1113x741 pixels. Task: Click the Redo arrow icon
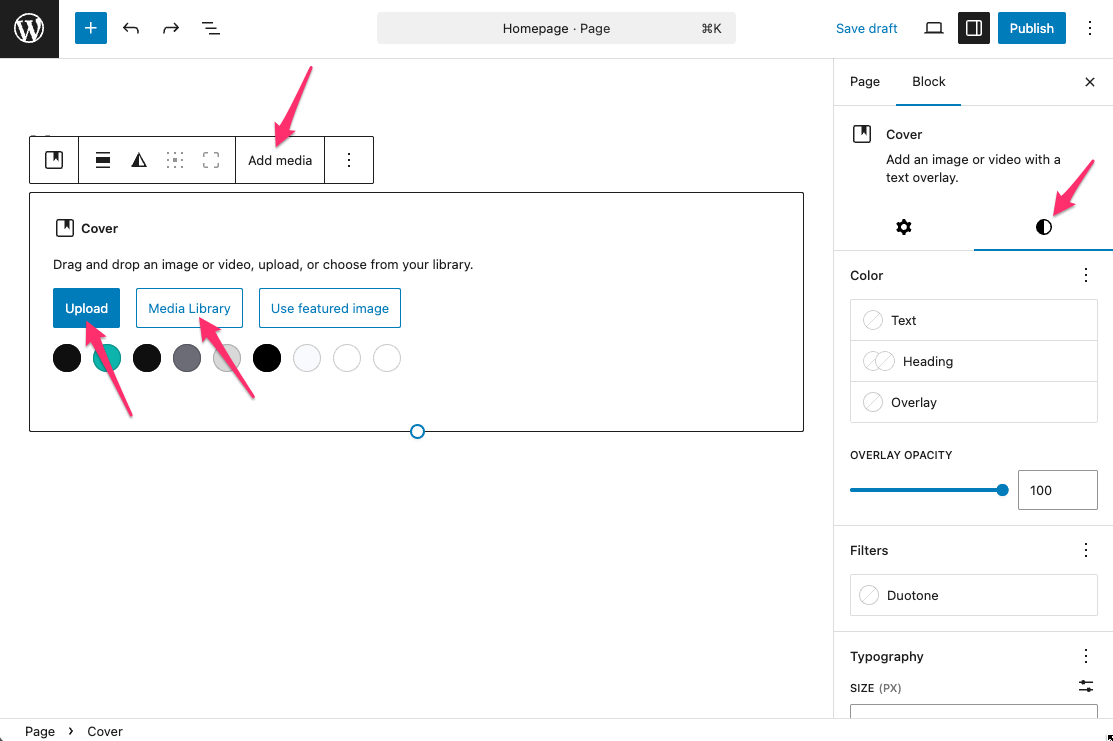coord(171,28)
